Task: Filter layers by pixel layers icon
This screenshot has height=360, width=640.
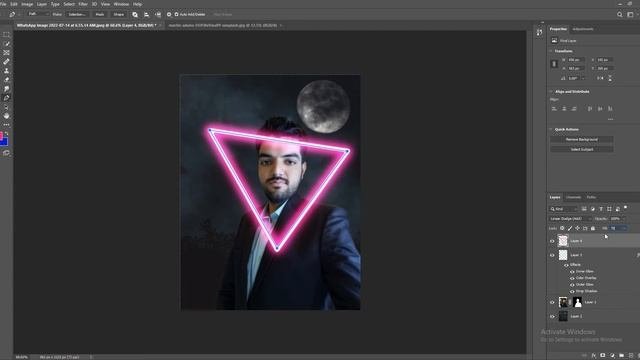Action: pos(584,209)
